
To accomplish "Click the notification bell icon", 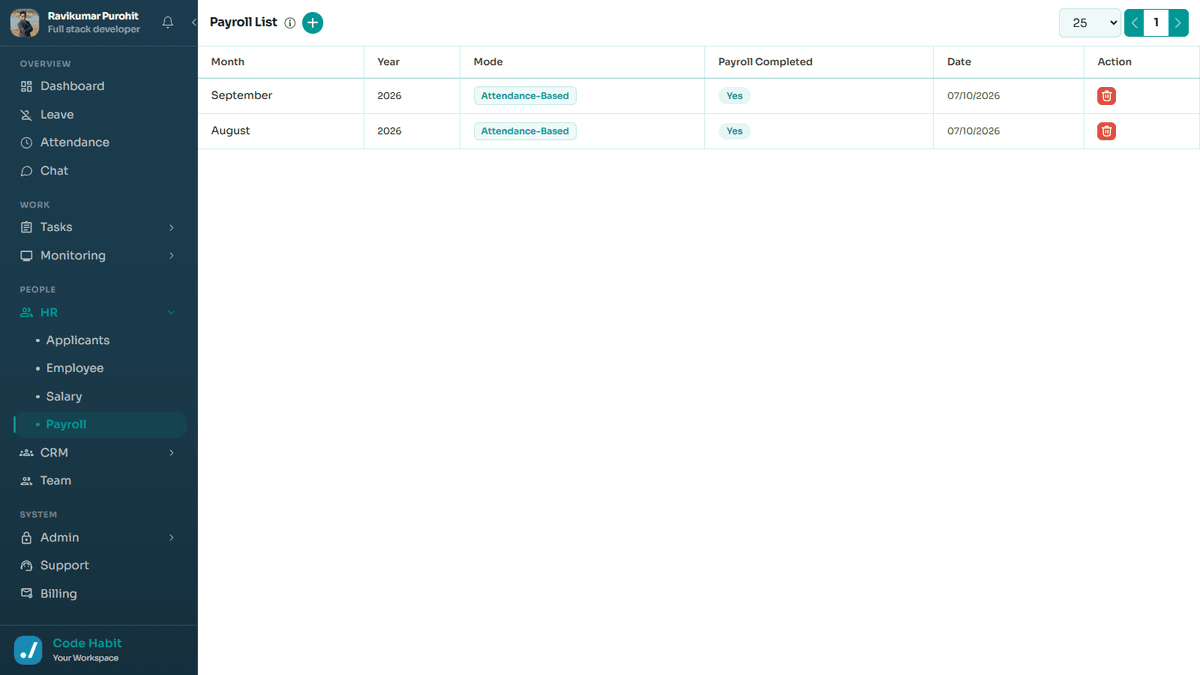I will pyautogui.click(x=168, y=22).
